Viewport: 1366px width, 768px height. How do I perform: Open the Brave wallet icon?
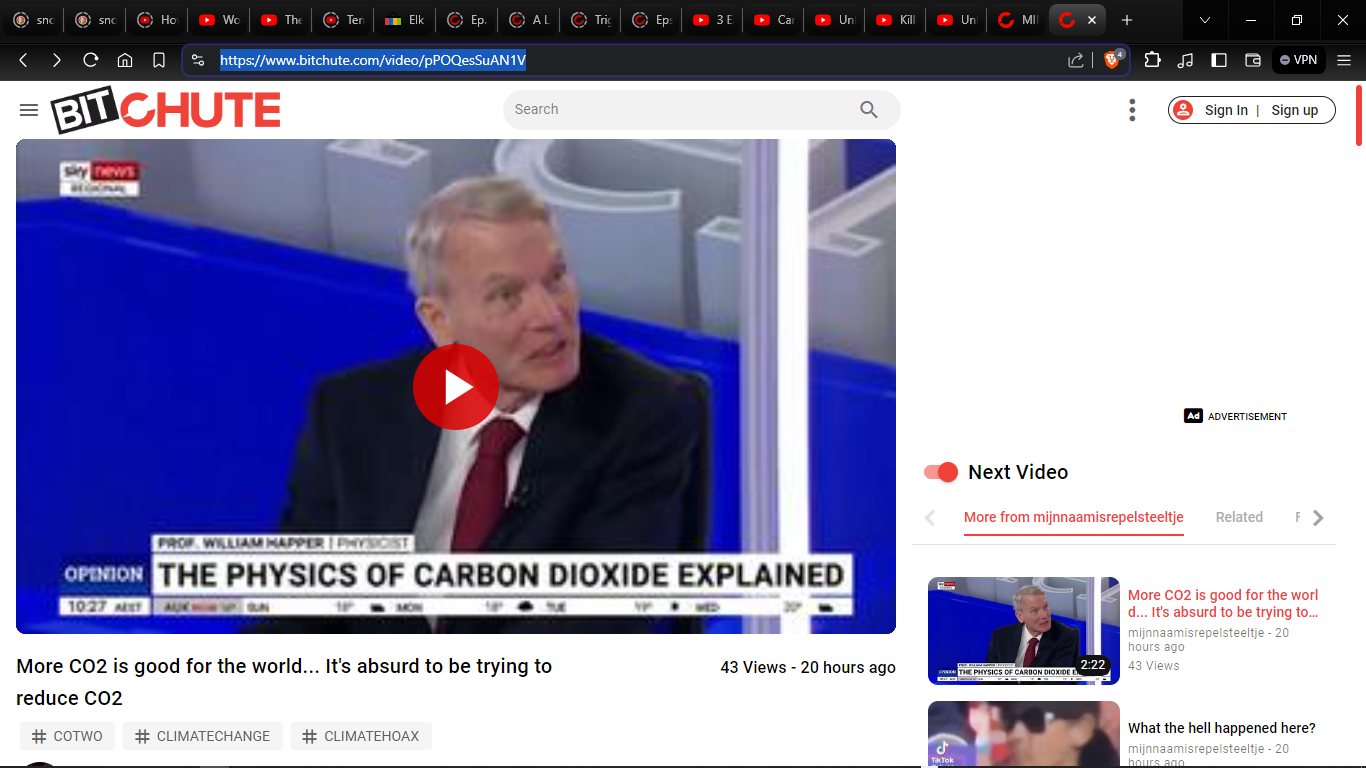coord(1252,60)
